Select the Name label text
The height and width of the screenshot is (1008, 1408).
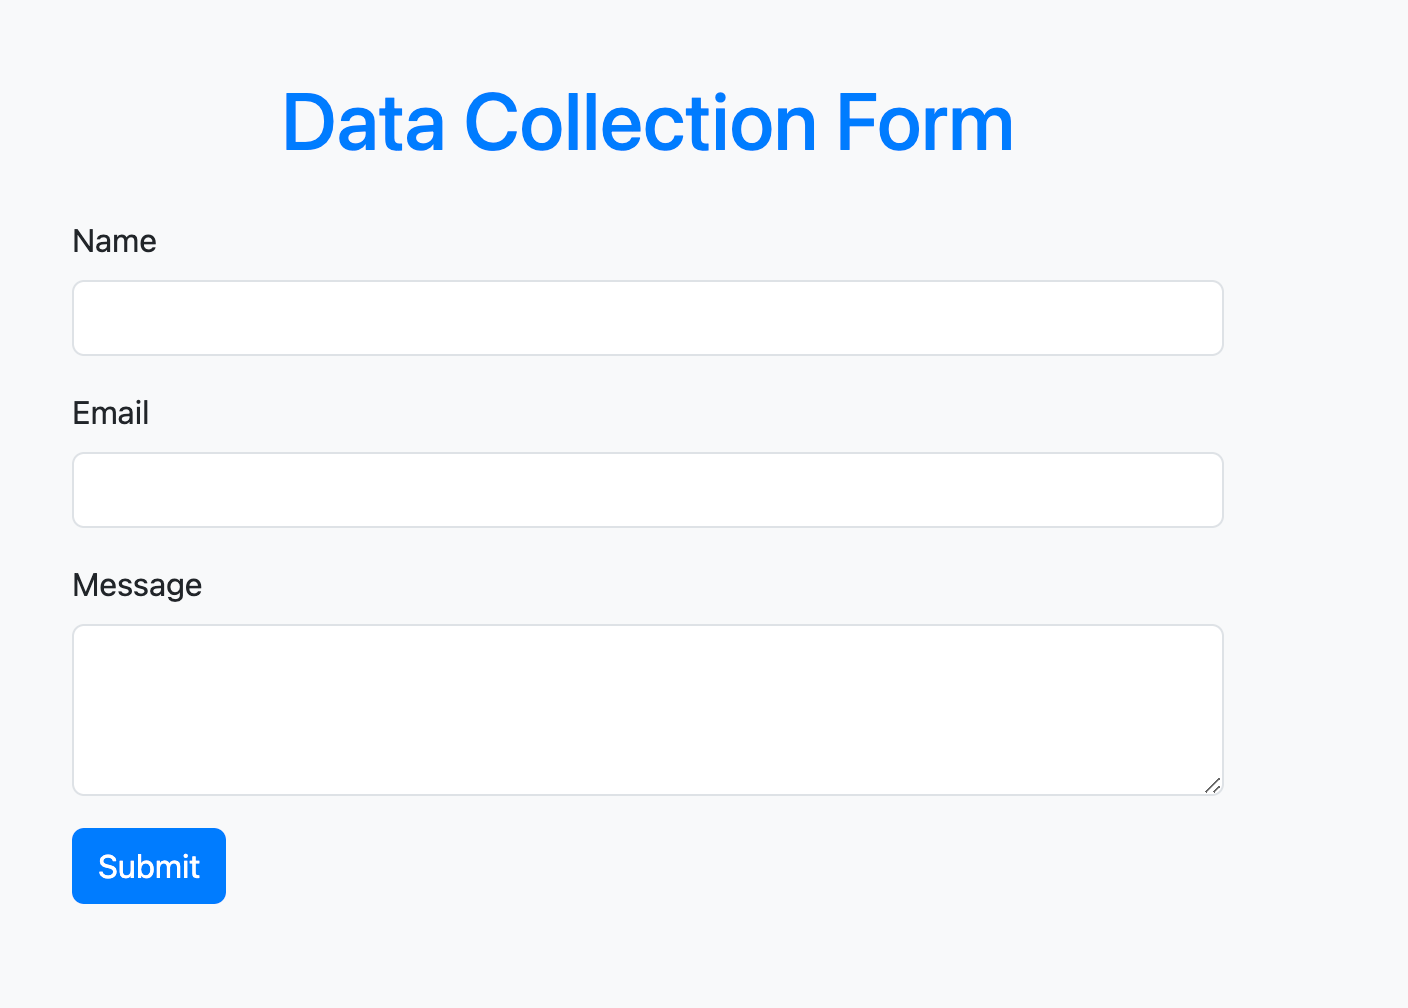click(113, 241)
